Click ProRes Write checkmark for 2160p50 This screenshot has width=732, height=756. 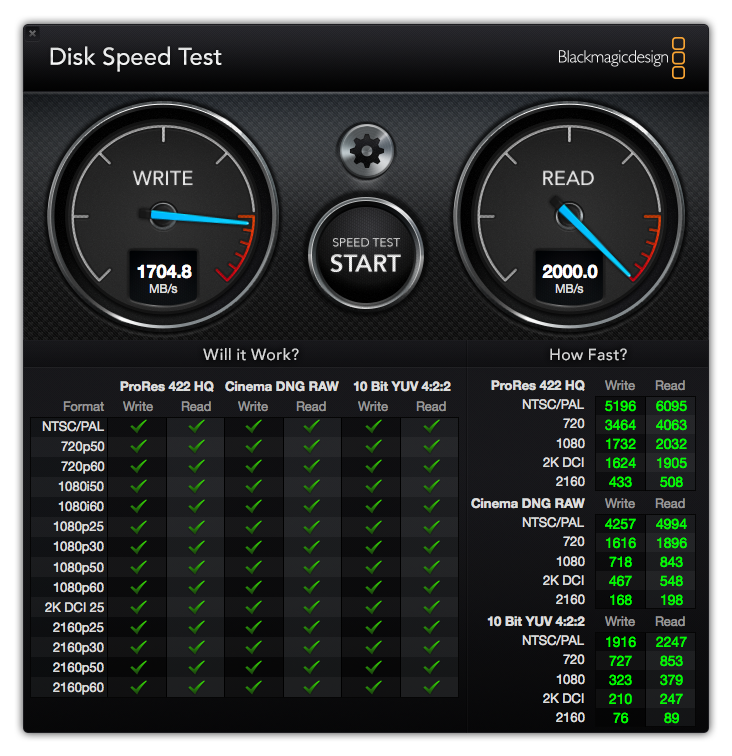tap(138, 667)
